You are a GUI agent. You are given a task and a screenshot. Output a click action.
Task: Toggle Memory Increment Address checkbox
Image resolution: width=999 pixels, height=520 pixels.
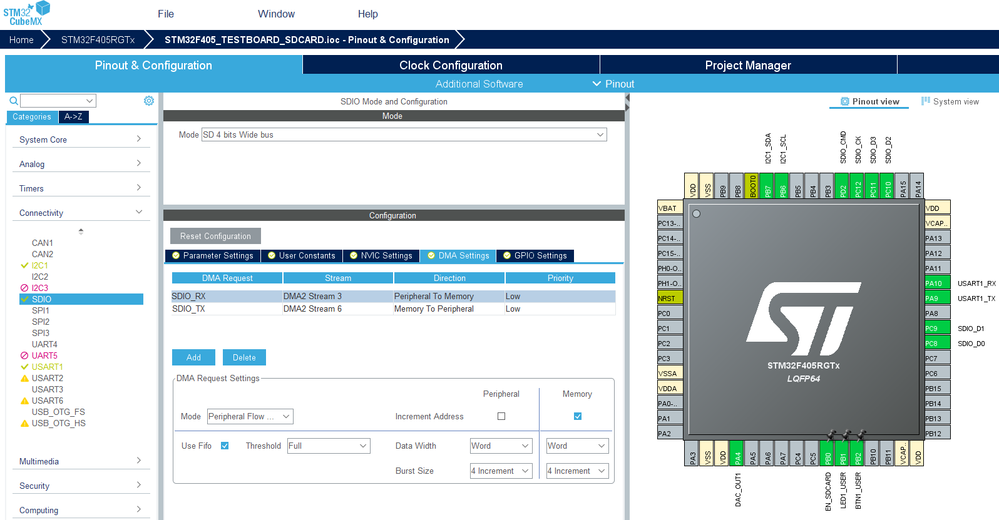pos(577,416)
